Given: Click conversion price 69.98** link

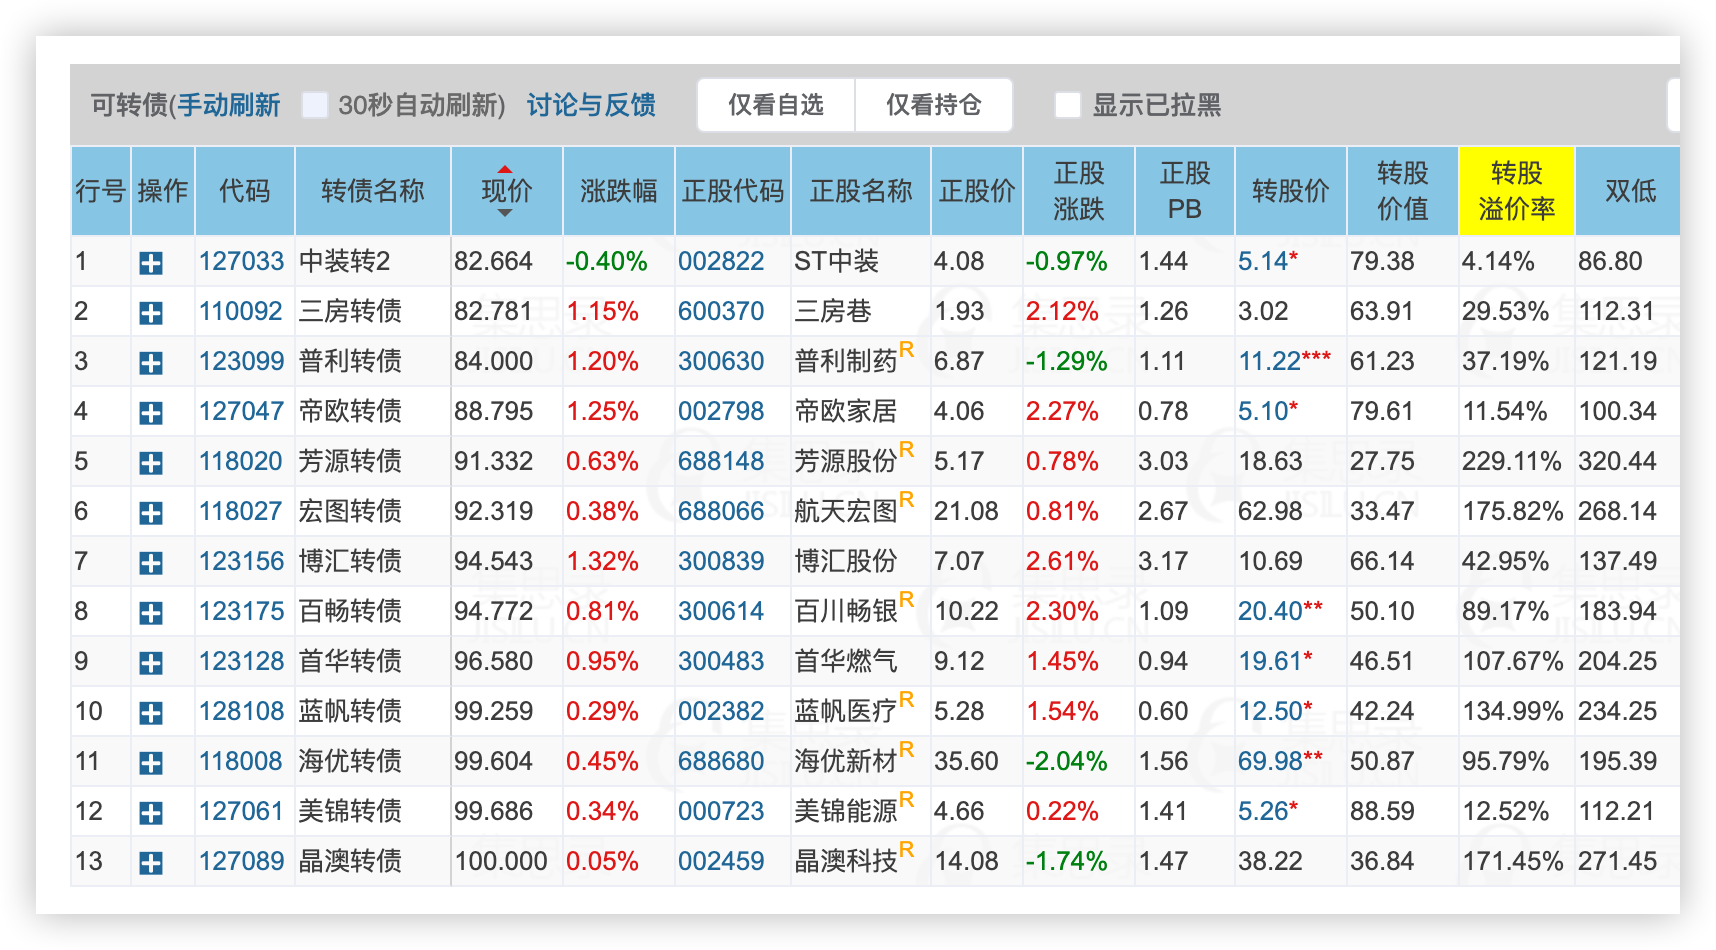Looking at the screenshot, I should tap(1281, 762).
